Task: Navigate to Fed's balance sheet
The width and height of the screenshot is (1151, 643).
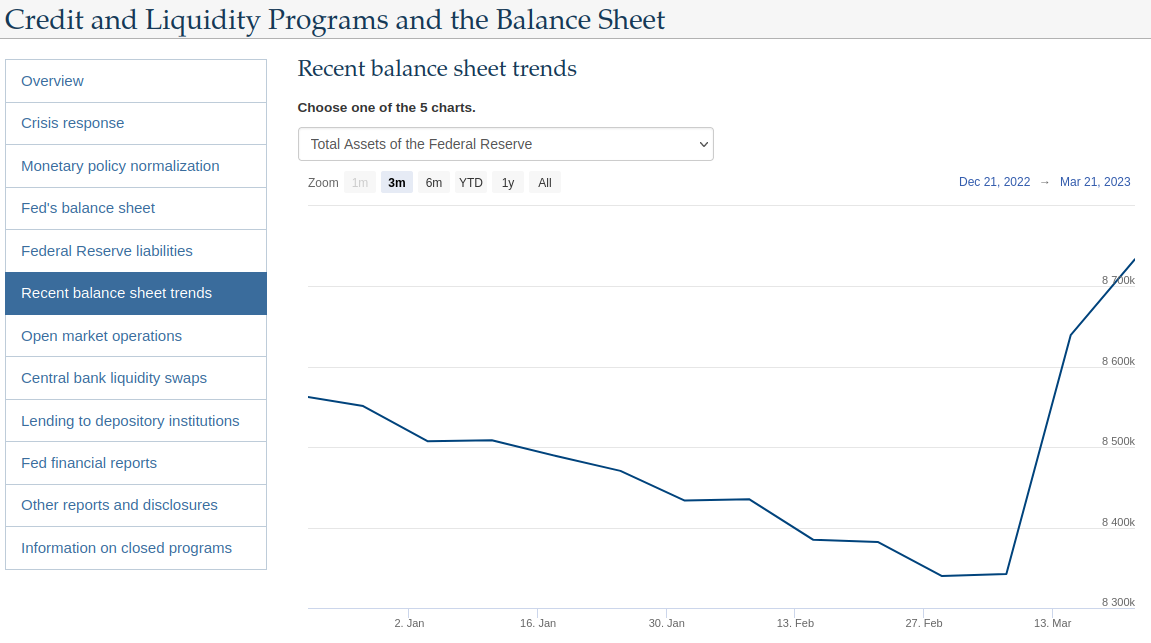Action: click(136, 208)
